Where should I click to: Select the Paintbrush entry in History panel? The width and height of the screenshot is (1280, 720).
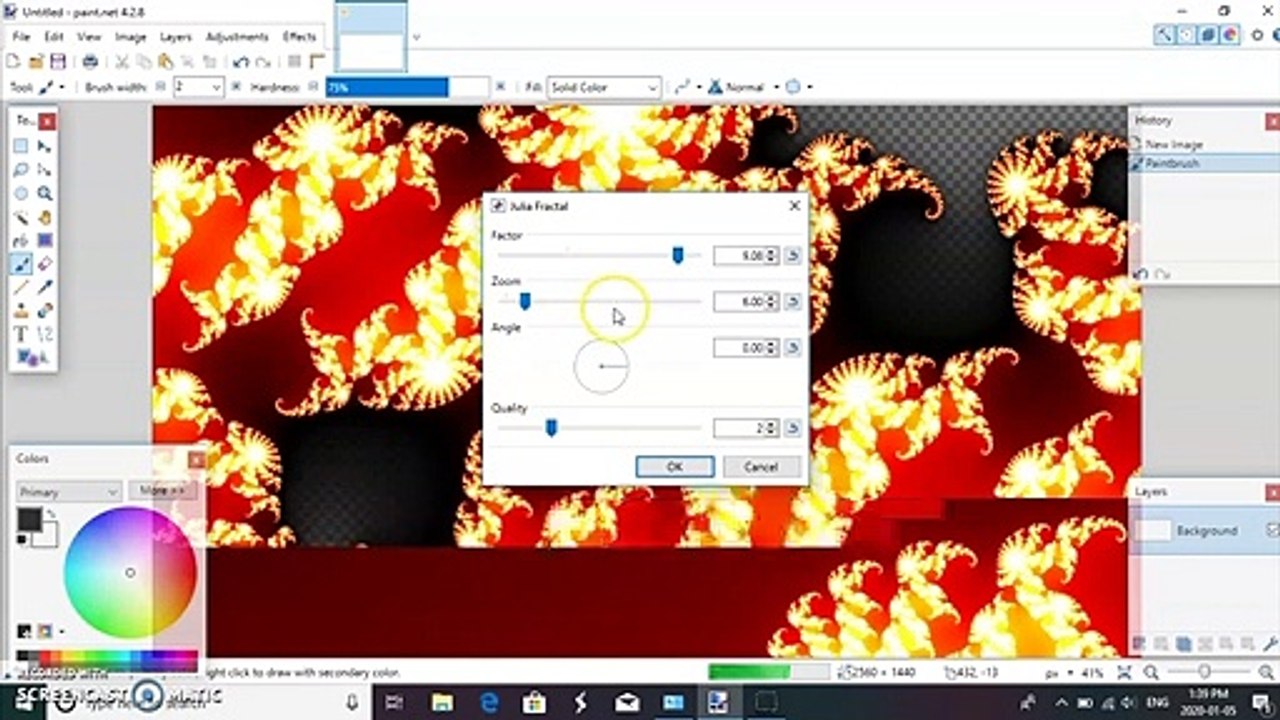tap(1204, 163)
